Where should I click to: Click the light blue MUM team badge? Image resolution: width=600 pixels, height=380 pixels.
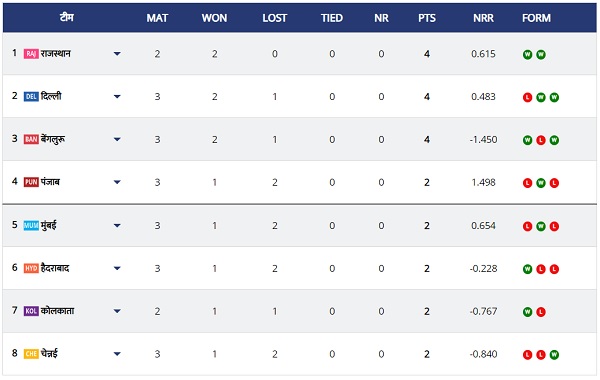pyautogui.click(x=31, y=225)
